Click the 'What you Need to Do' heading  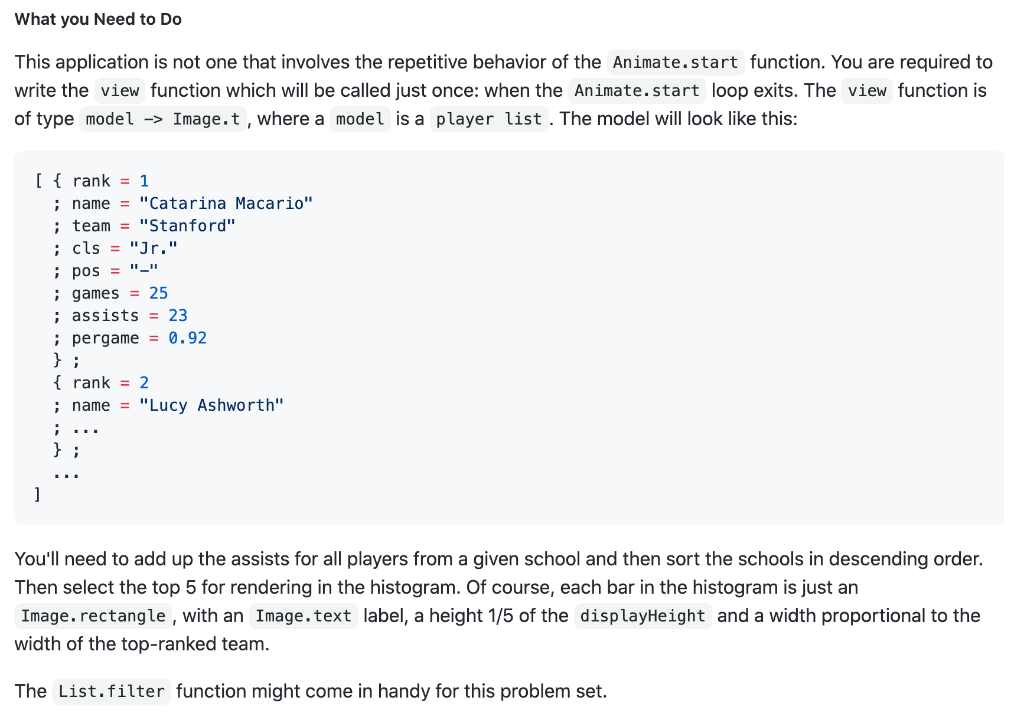(x=98, y=20)
